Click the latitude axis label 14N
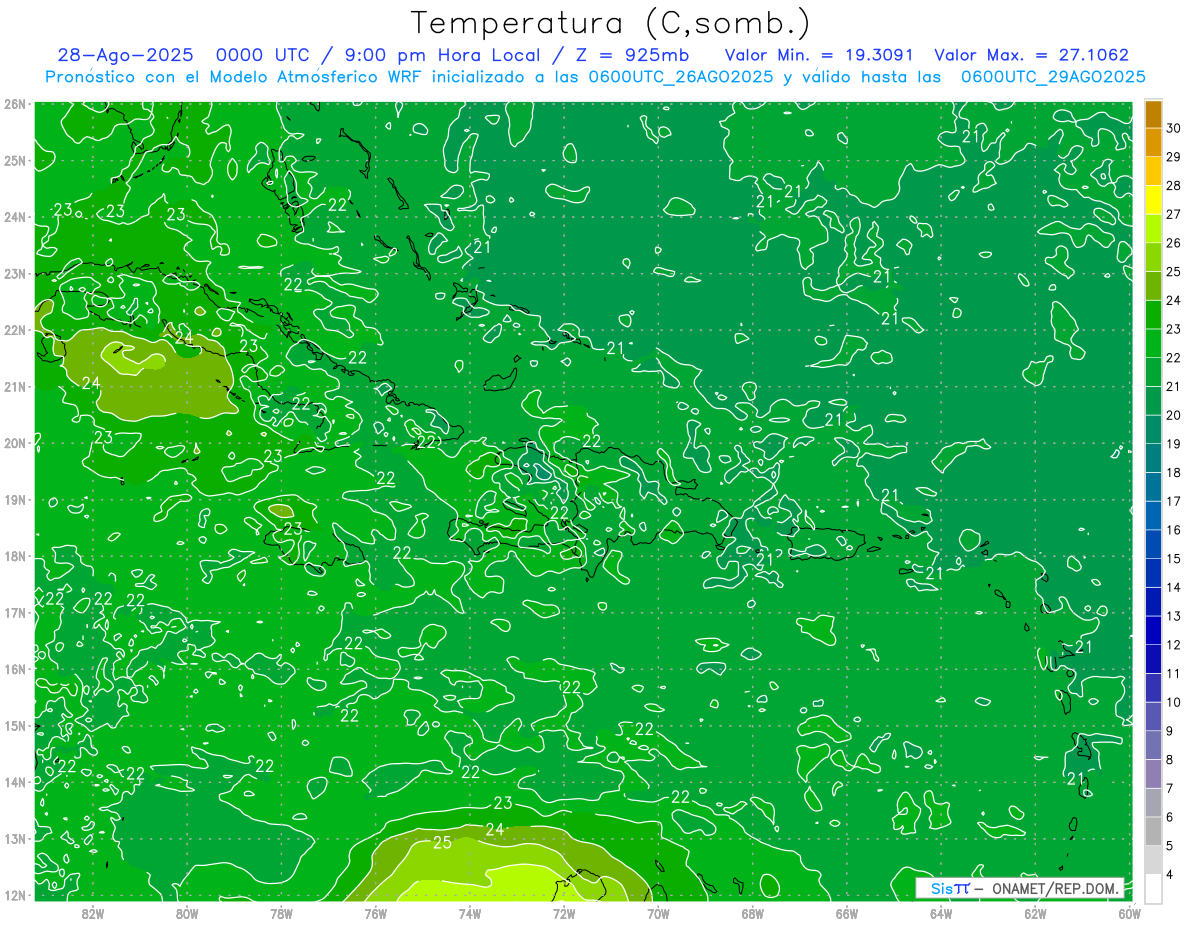Image resolution: width=1200 pixels, height=927 pixels. click(15, 782)
